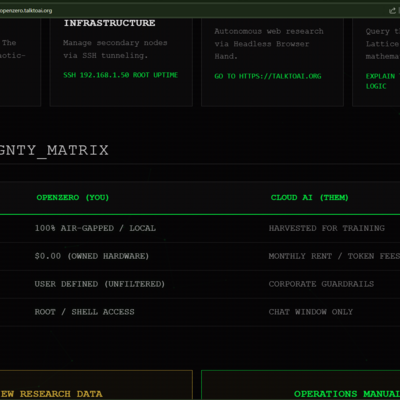Click the 'CORPORATE GUARDRAILS' cell
Screen dimensions: 400x400
coord(321,284)
